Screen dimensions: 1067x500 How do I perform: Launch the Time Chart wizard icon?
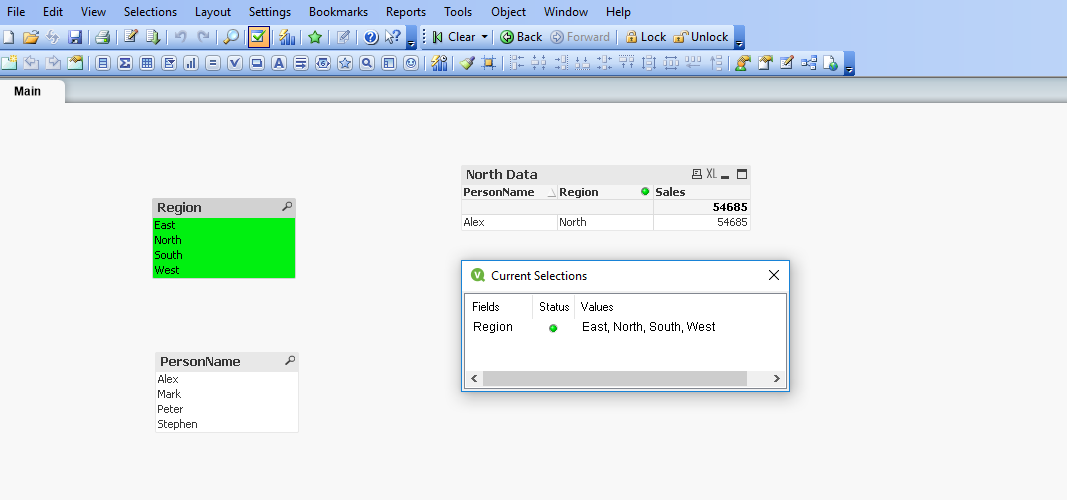(x=440, y=63)
